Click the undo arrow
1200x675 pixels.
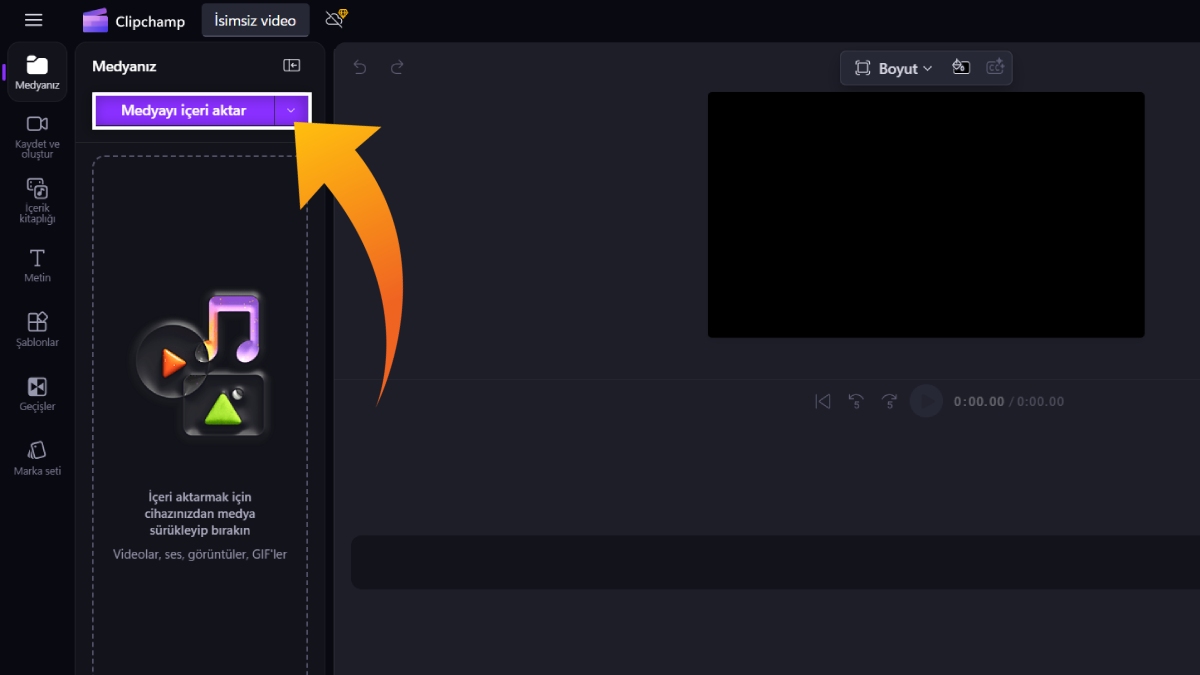[x=360, y=67]
